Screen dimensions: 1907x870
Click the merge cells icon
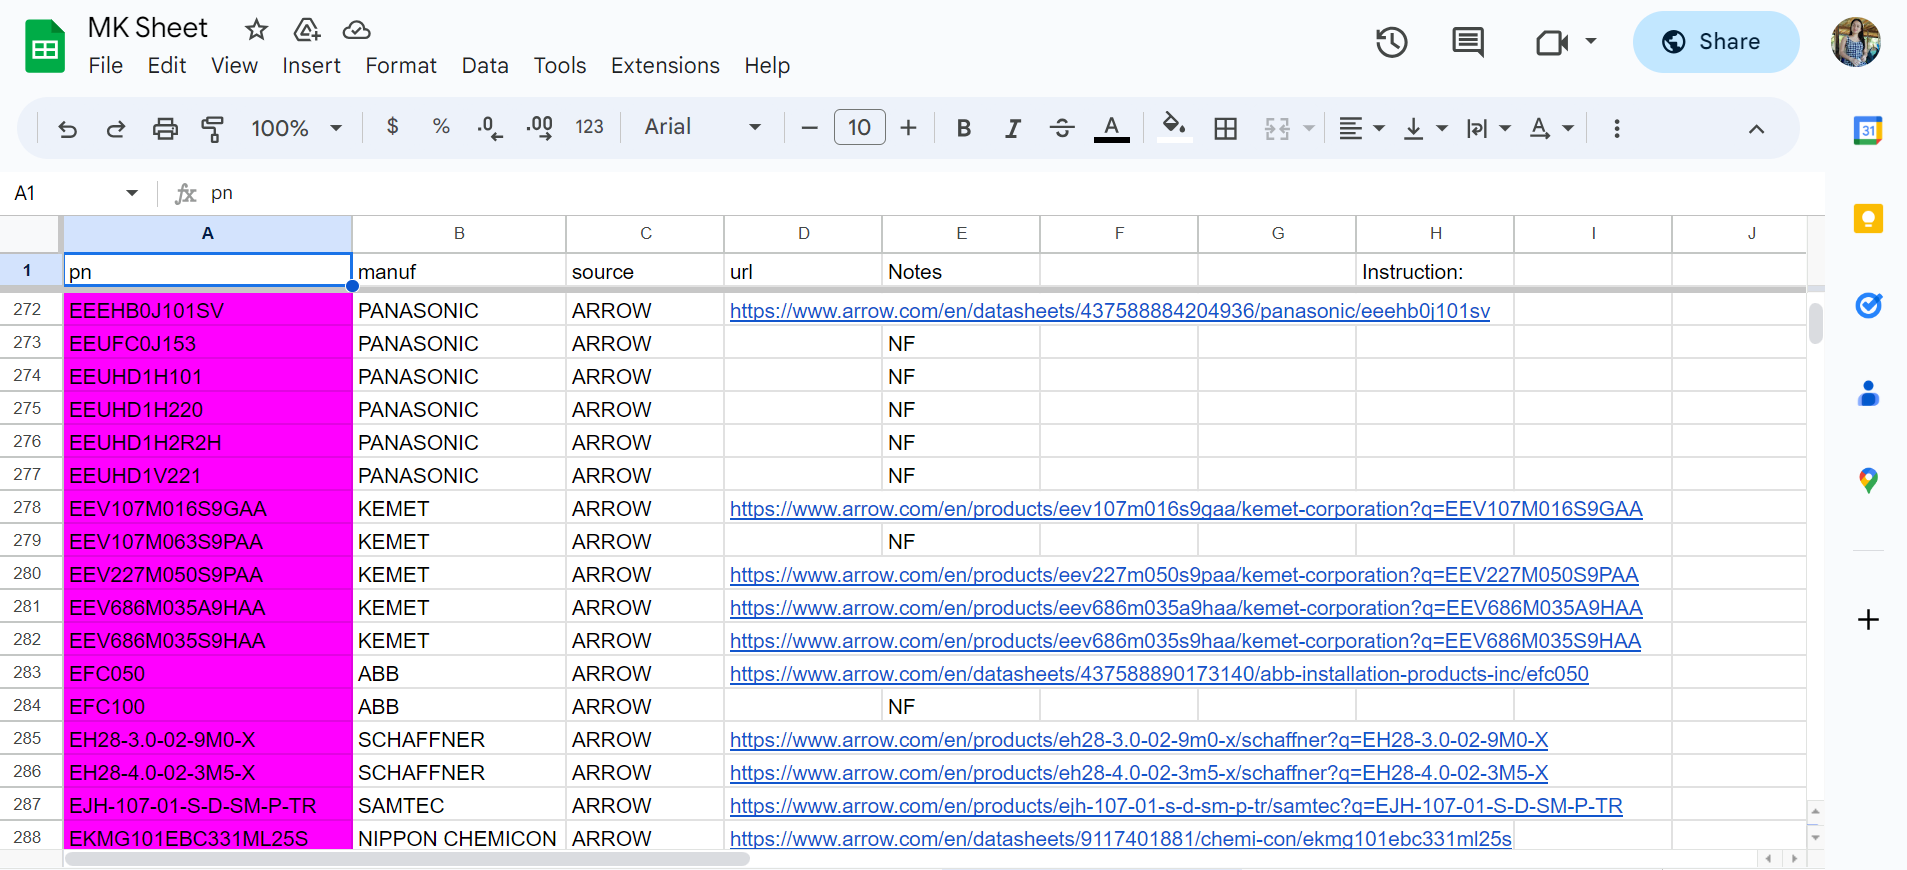pos(1277,128)
